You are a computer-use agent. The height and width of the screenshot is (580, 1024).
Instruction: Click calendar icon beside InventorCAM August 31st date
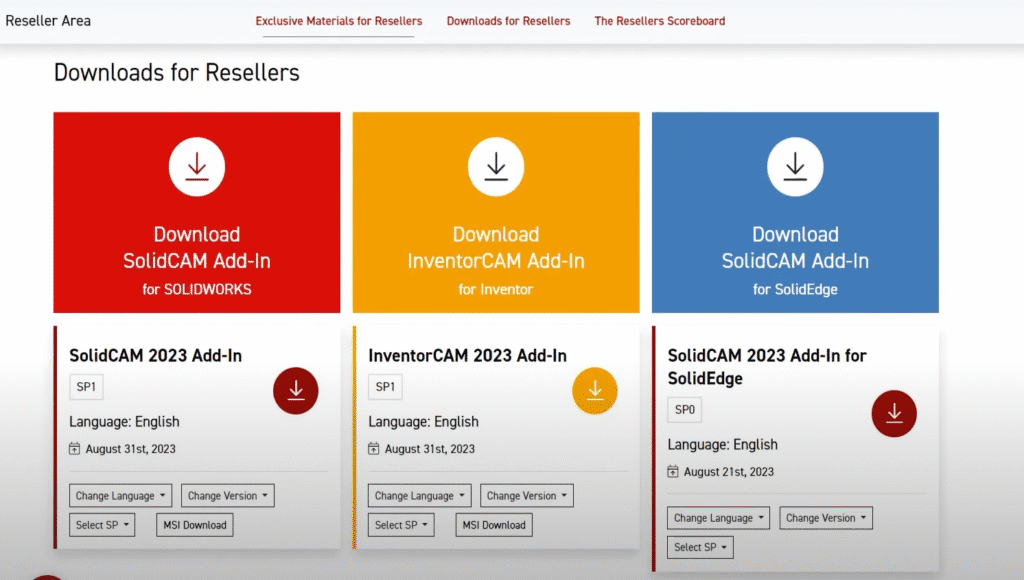[374, 449]
